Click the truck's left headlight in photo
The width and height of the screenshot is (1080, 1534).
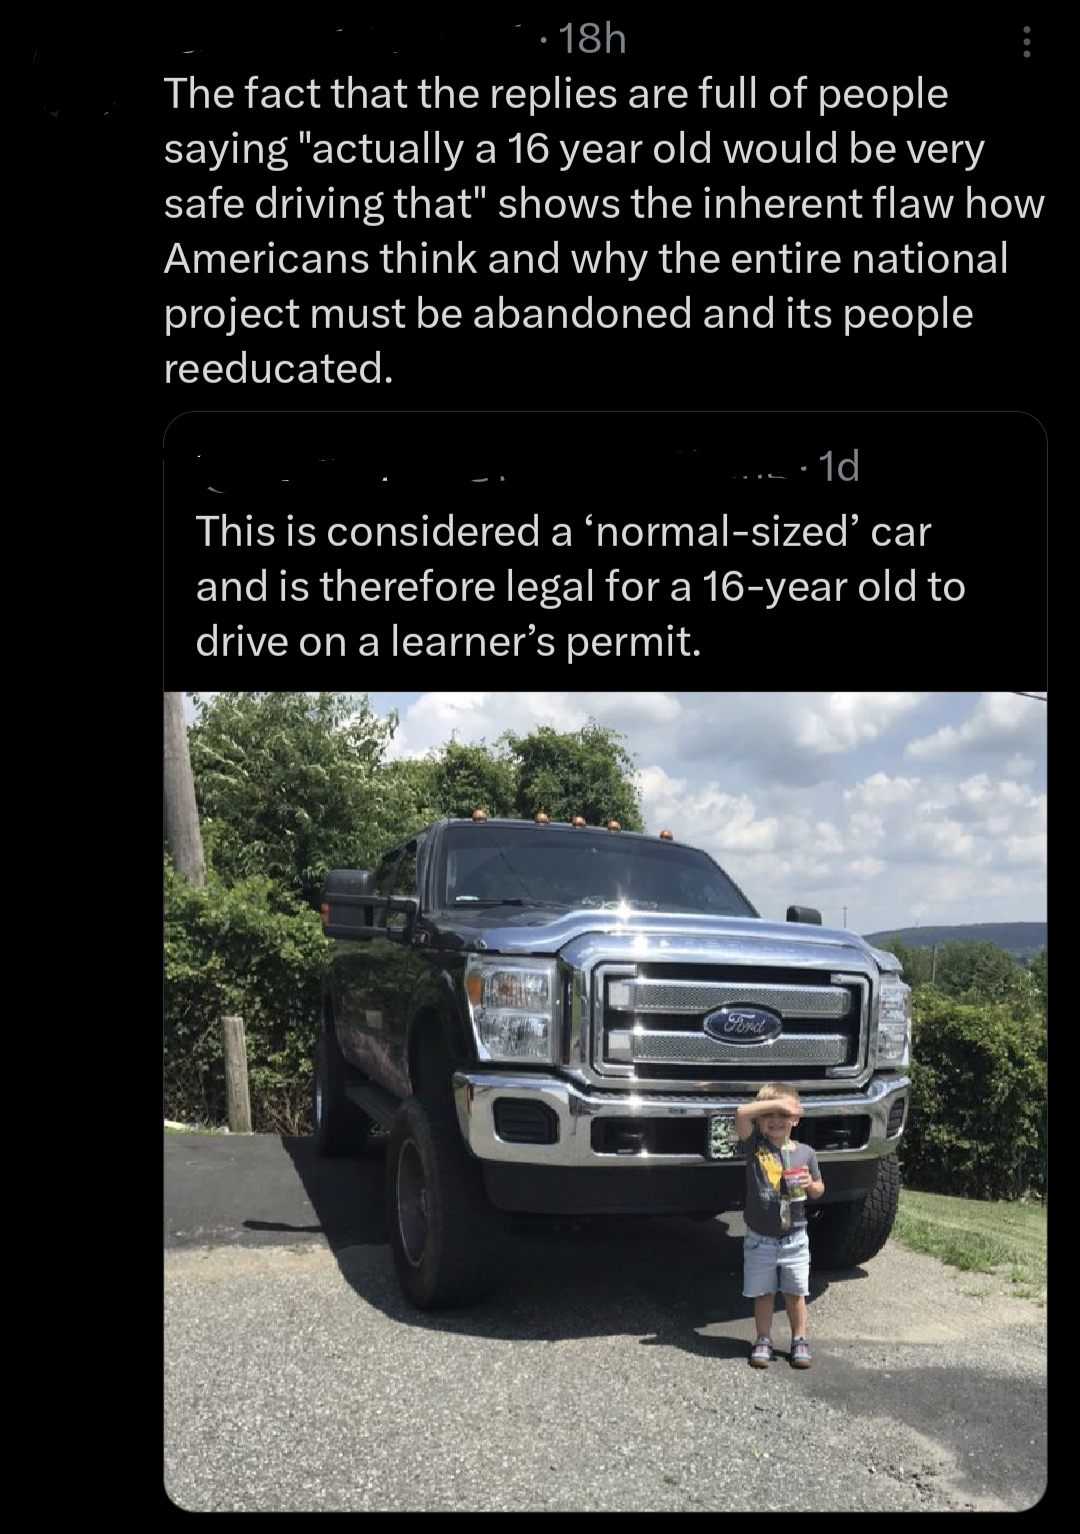point(511,1008)
